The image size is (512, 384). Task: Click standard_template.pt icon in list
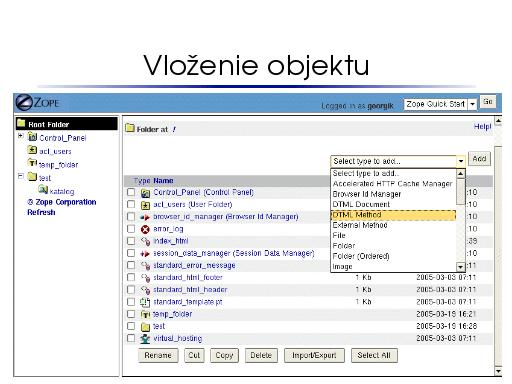pos(145,302)
